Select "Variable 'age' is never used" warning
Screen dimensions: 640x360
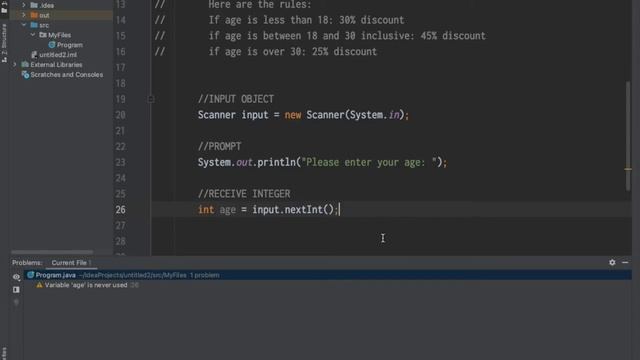(86, 285)
